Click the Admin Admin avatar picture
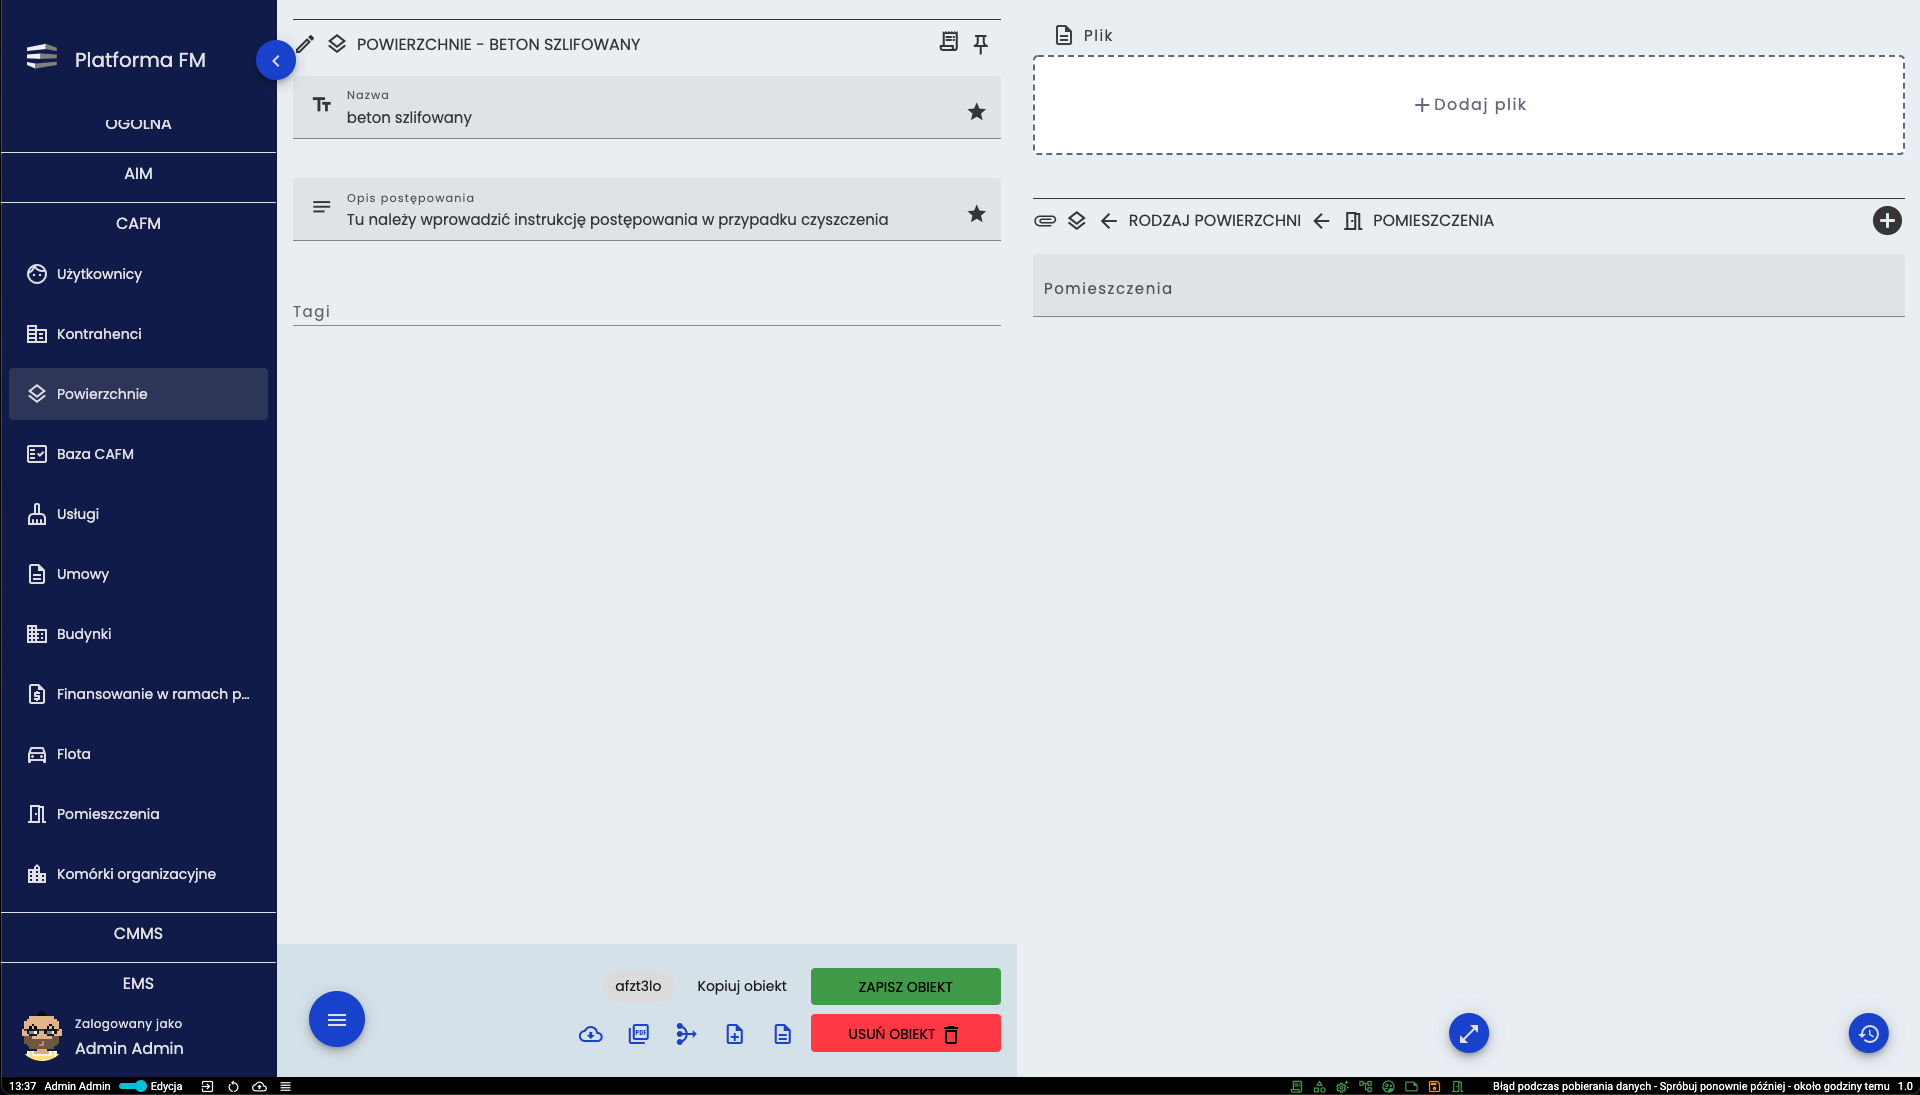This screenshot has height=1095, width=1920. 42,1037
